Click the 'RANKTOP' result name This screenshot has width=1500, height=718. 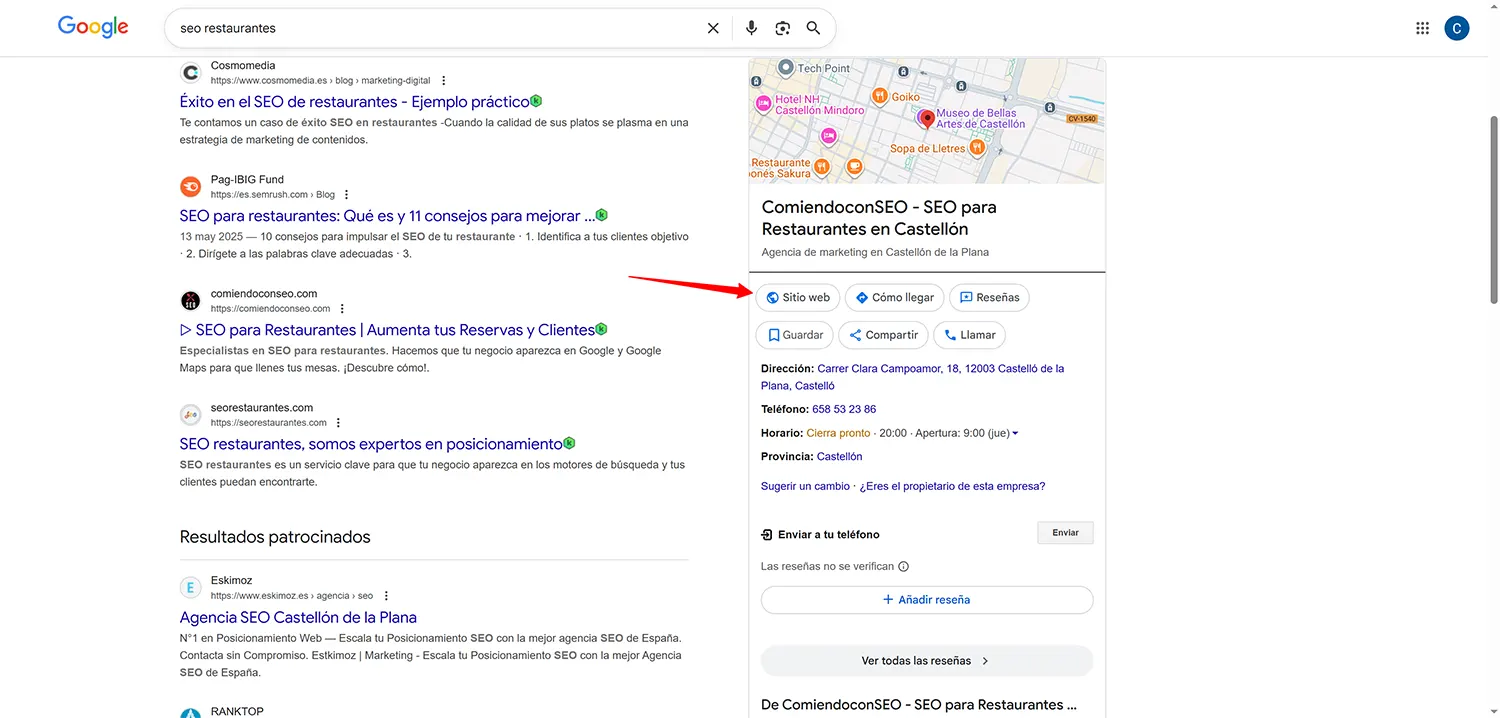point(237,712)
